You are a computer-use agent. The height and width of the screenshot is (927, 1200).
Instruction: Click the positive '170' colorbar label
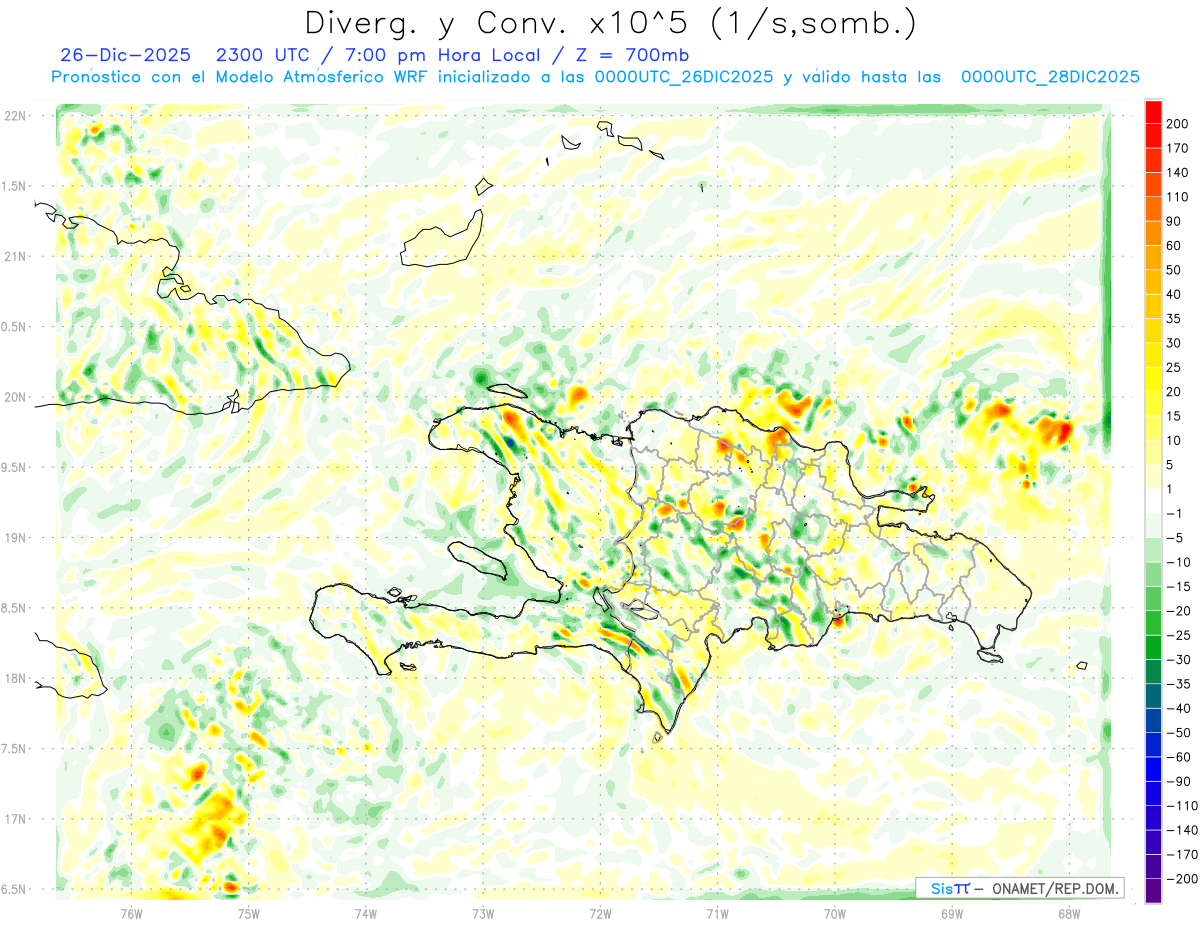[1178, 148]
